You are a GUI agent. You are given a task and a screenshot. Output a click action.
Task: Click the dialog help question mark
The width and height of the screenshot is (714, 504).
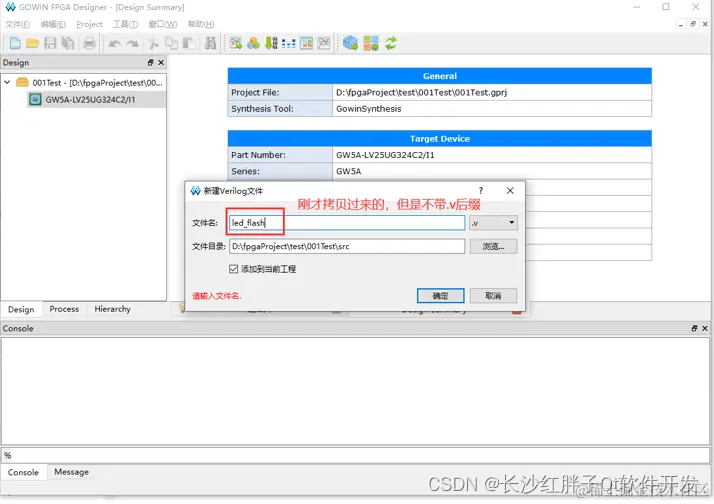click(480, 191)
